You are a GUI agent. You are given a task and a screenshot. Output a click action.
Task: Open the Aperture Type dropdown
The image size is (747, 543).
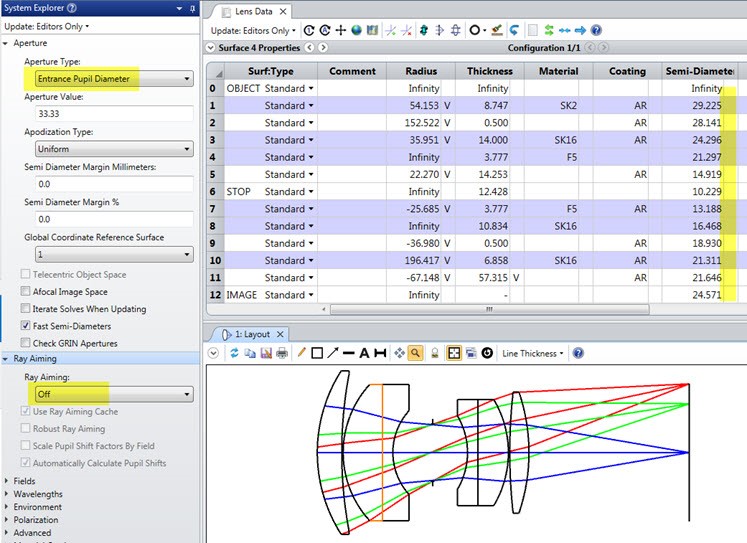pos(114,79)
